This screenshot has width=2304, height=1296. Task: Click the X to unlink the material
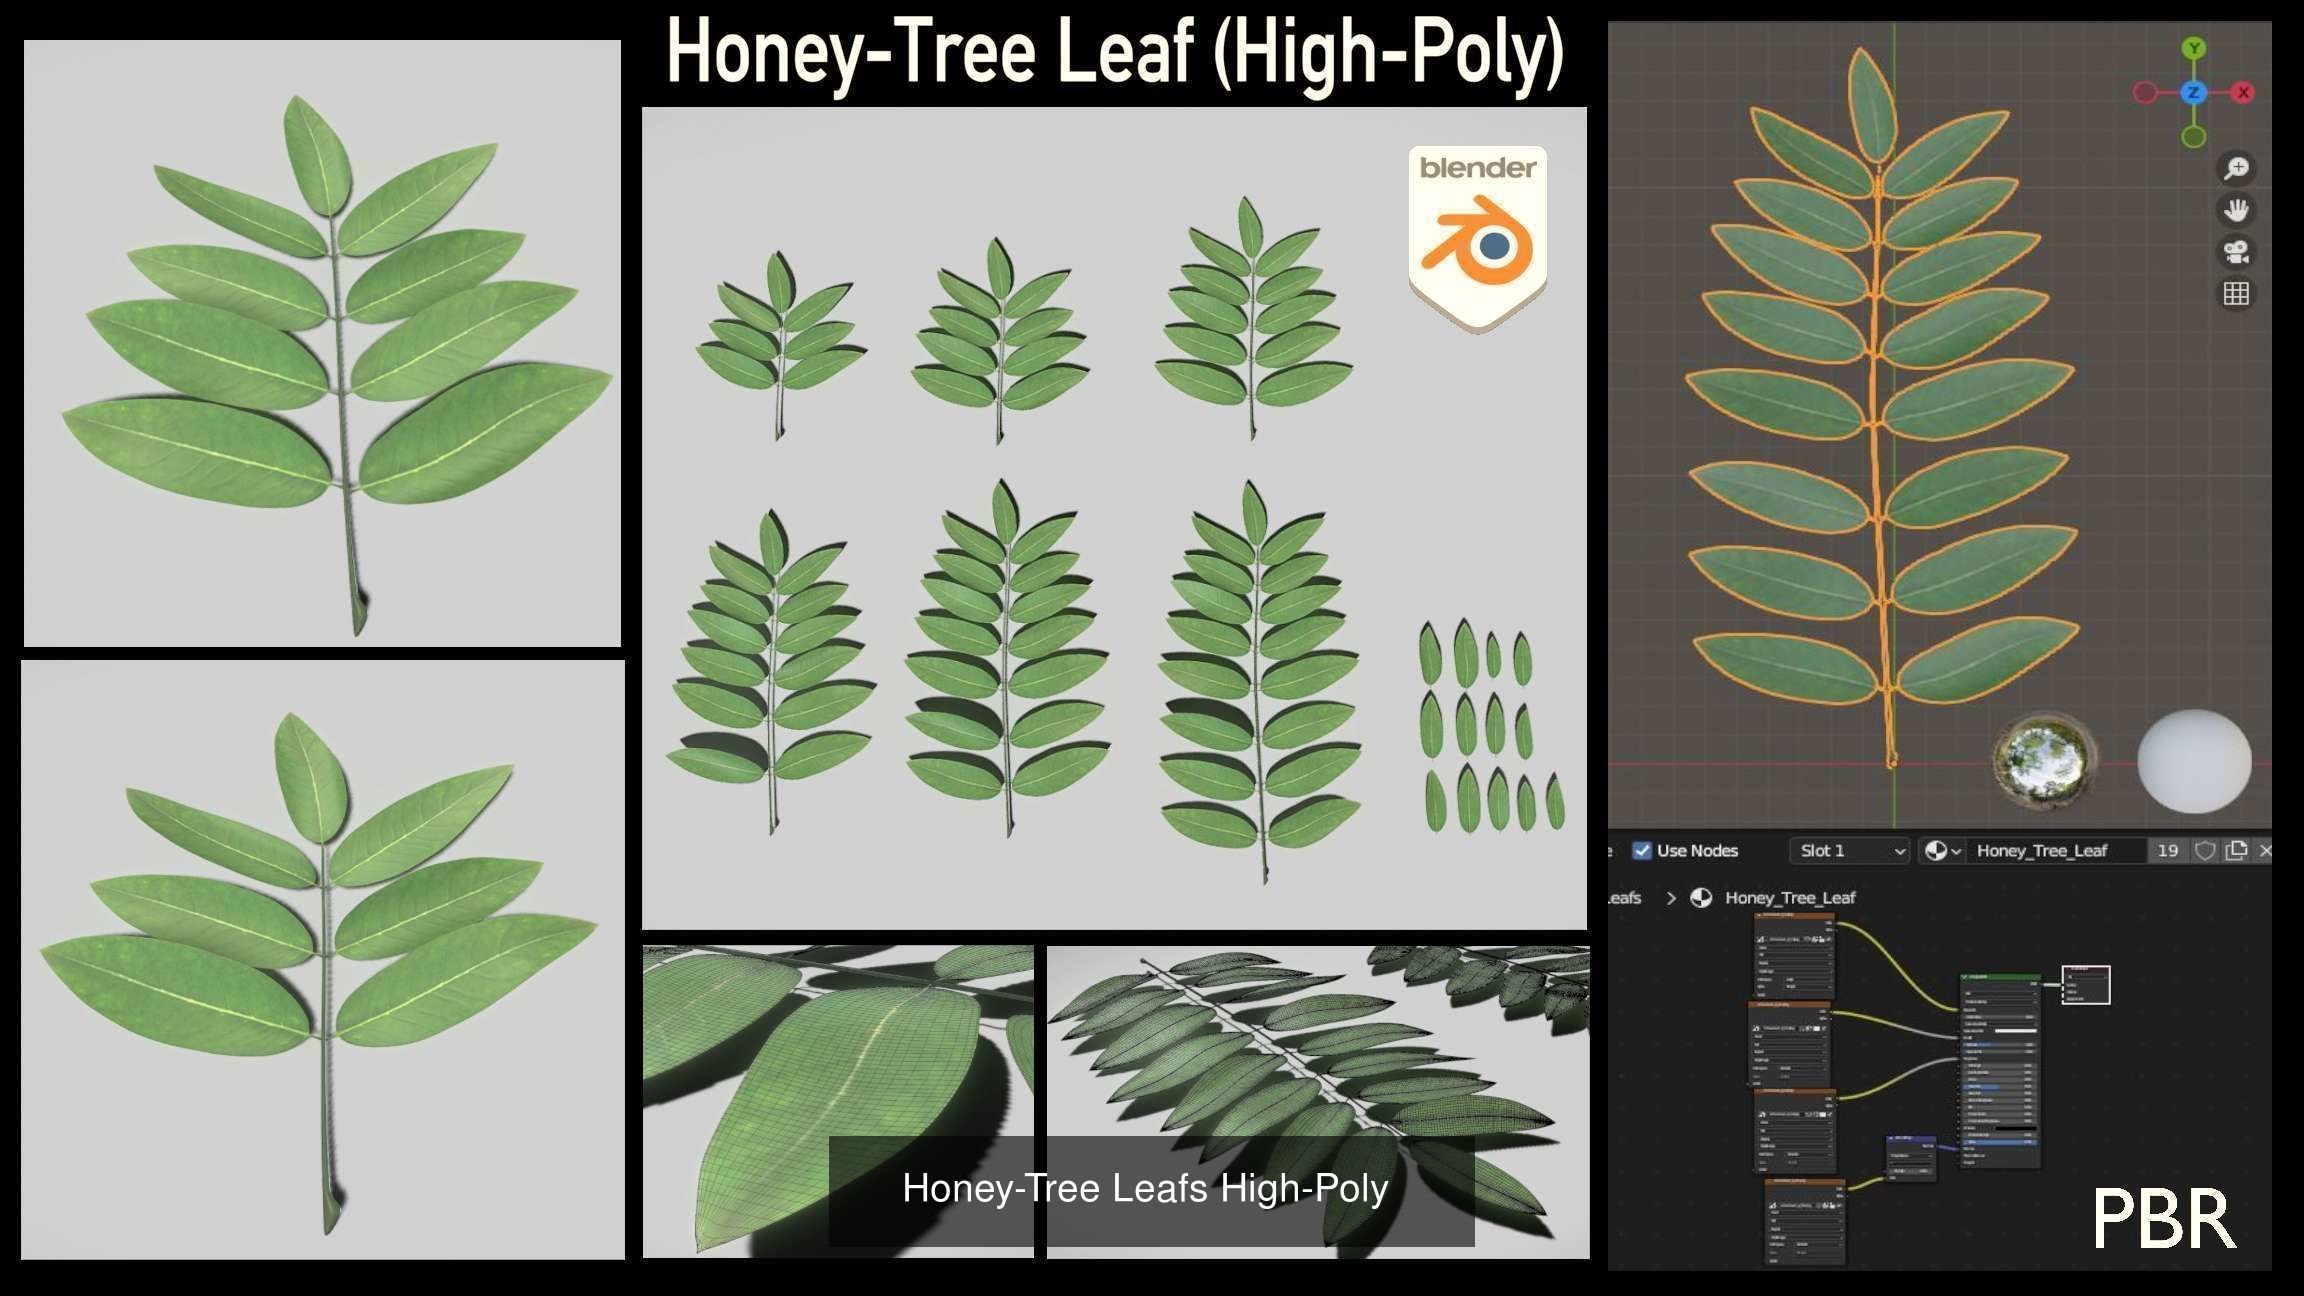pyautogui.click(x=2265, y=850)
